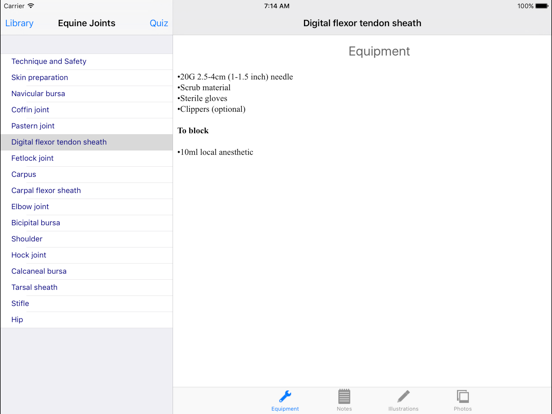Choose Tarsal sheath
The image size is (552, 414).
[87, 288]
